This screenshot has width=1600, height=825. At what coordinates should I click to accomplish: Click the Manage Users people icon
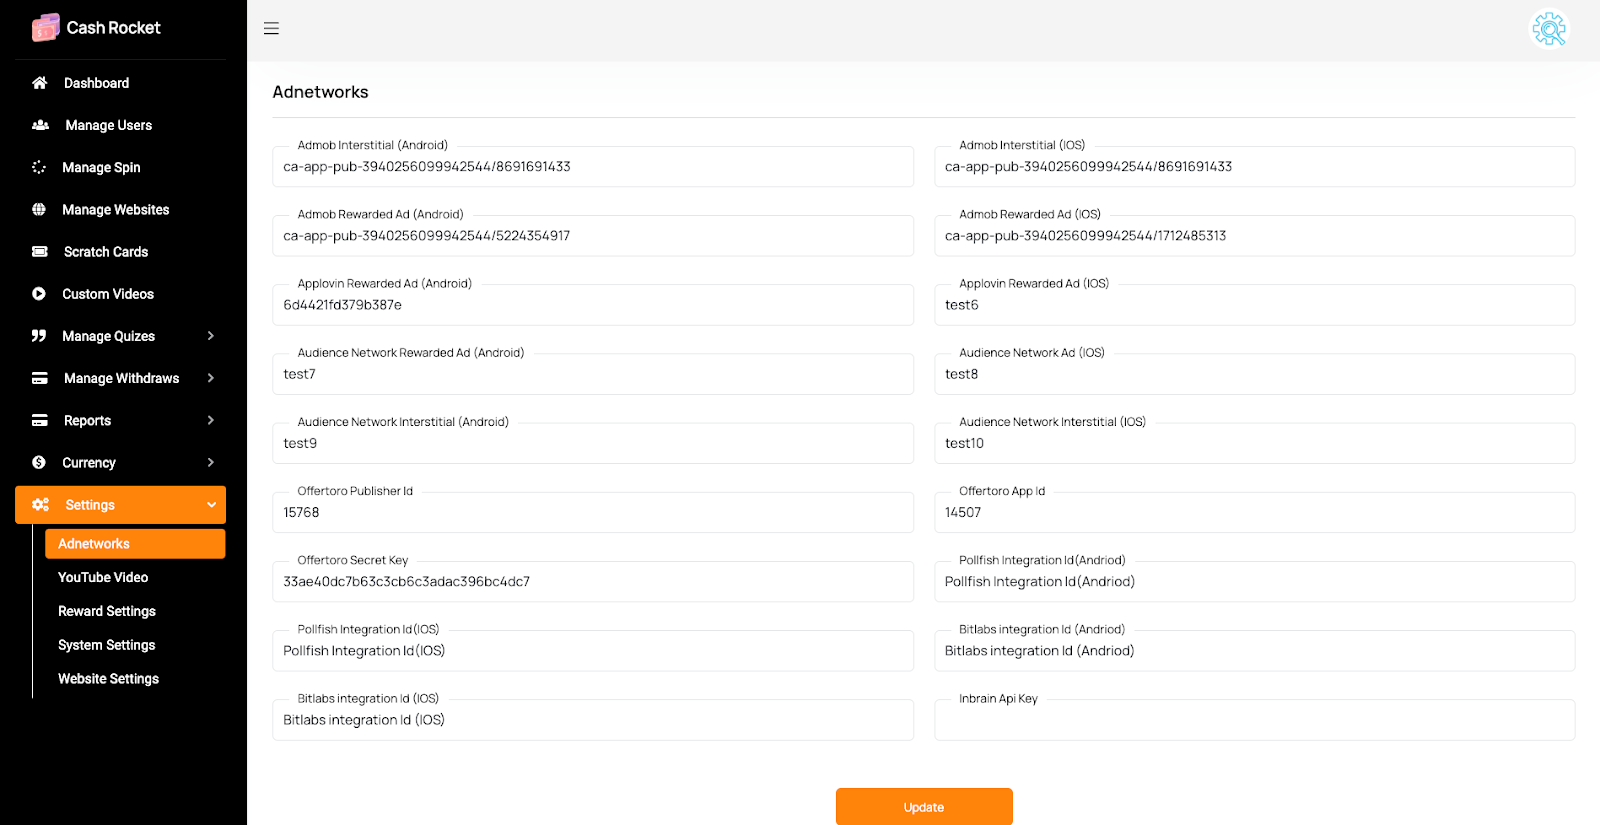tap(40, 125)
